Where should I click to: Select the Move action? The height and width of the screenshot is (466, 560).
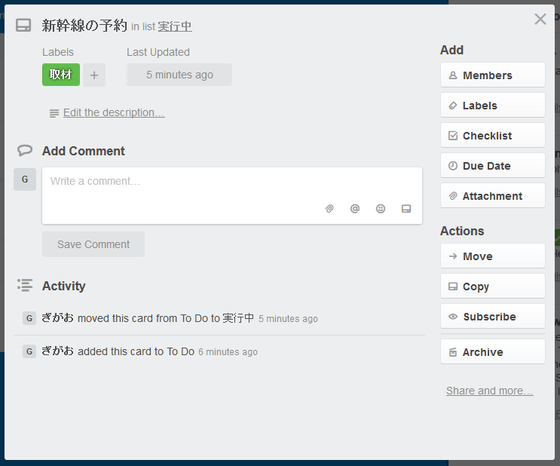pyautogui.click(x=492, y=256)
